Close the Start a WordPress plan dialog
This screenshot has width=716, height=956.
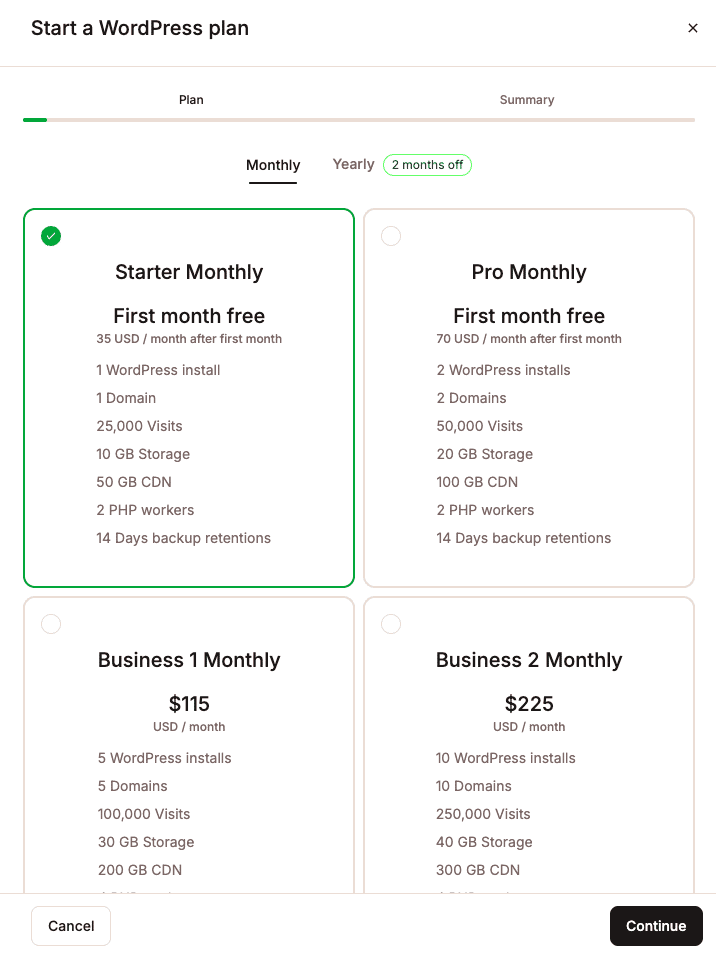693,28
